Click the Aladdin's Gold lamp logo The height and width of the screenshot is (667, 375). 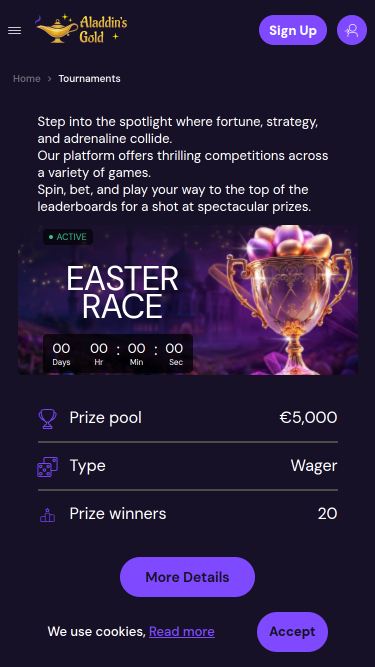(81, 29)
